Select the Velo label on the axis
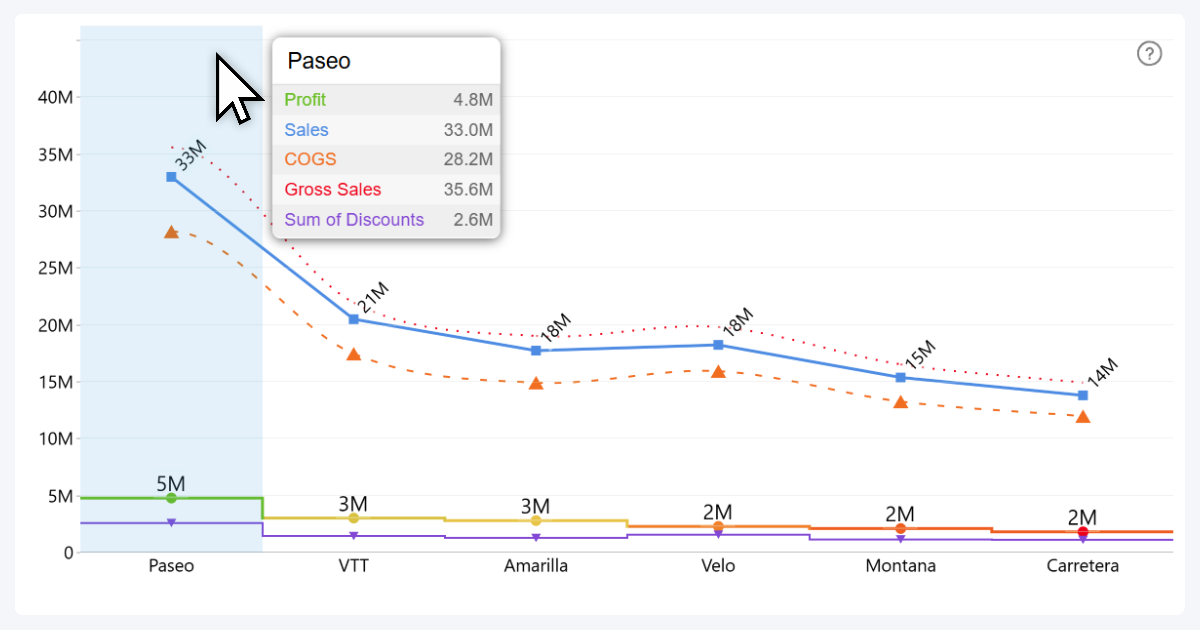The image size is (1200, 630). tap(718, 566)
